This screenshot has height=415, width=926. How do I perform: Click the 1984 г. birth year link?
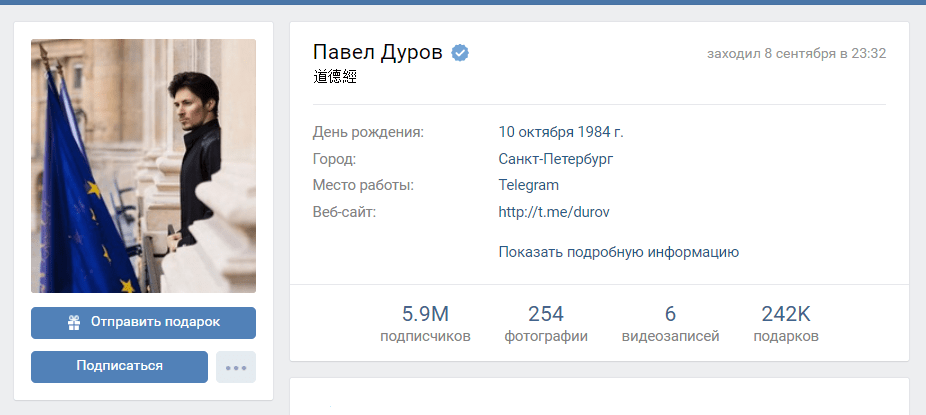(599, 132)
